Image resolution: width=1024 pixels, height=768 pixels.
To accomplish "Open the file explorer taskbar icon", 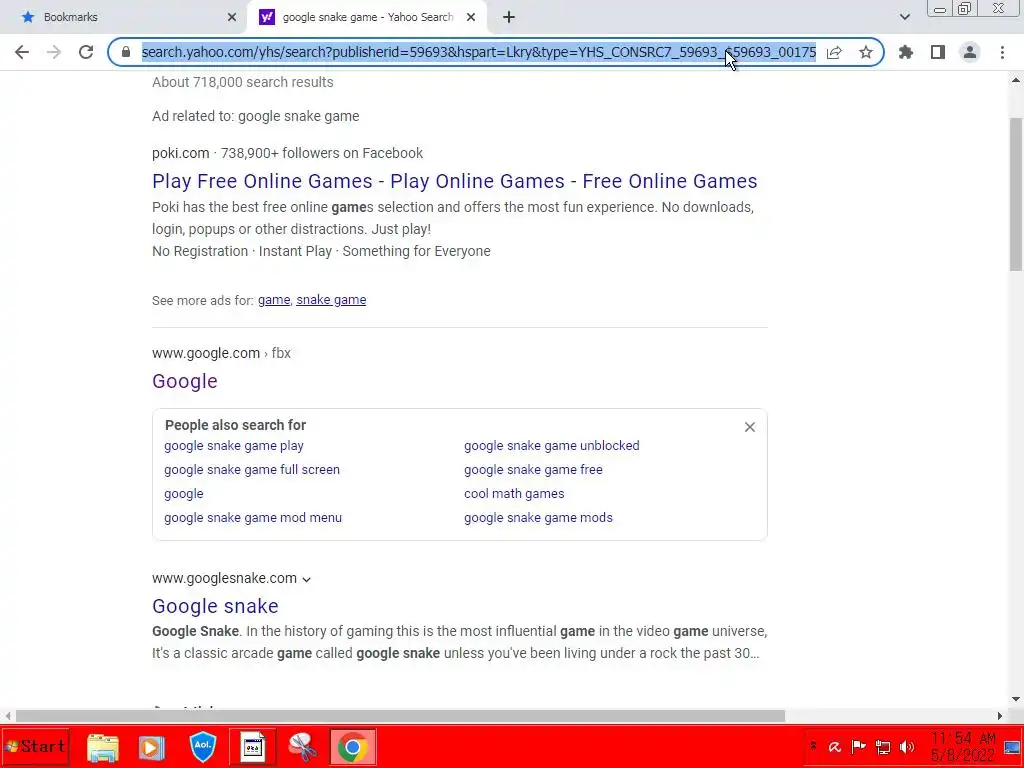I will coord(103,747).
